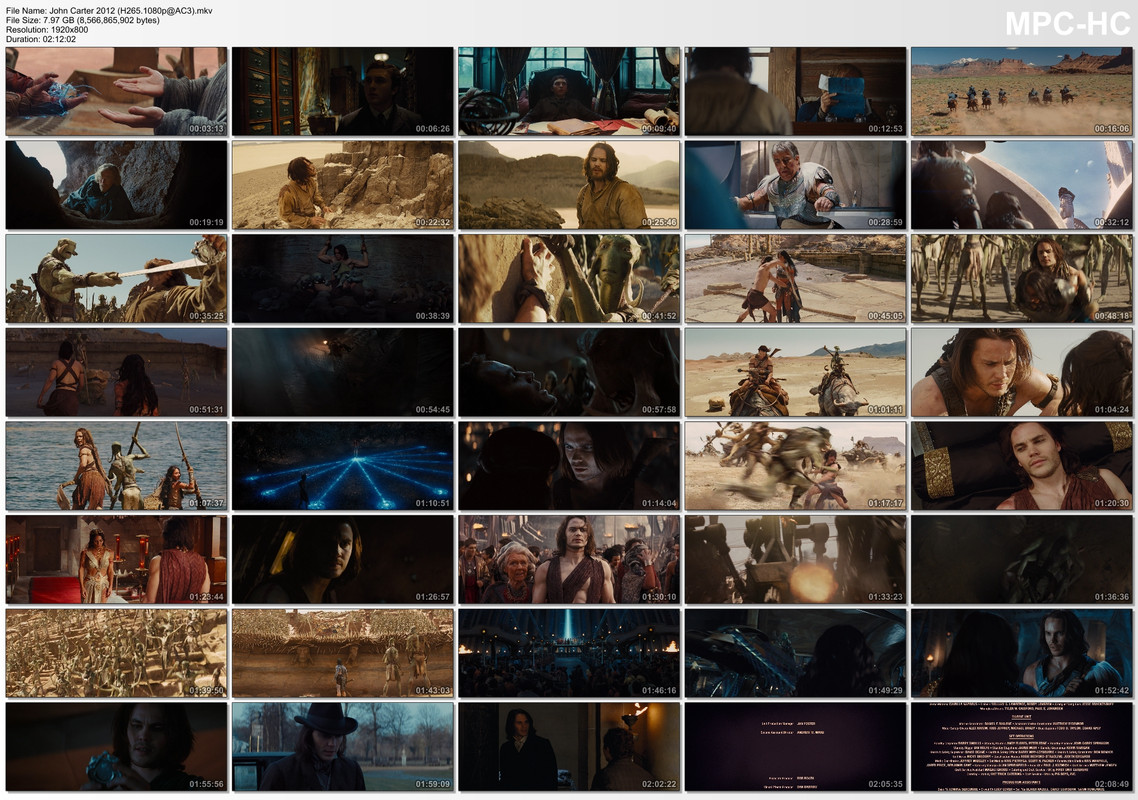Choose the battle charge thumbnail at 01:17:17
Screen dimensions: 1138x800
pyautogui.click(x=795, y=466)
